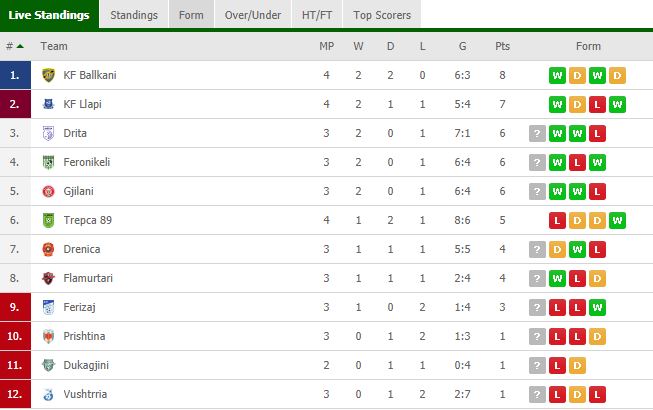This screenshot has height=410, width=653.
Task: Click the KF Ballkani team crest icon
Action: point(48,75)
